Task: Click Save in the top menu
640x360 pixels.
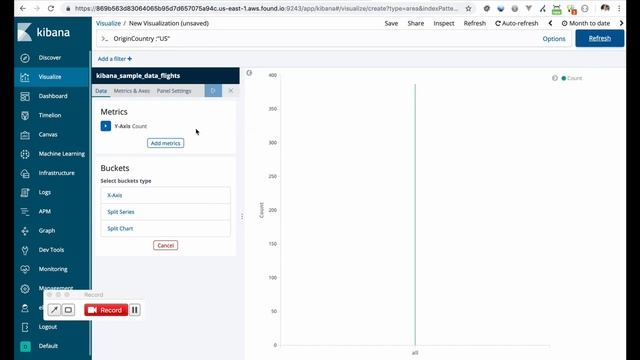Action: click(x=391, y=23)
